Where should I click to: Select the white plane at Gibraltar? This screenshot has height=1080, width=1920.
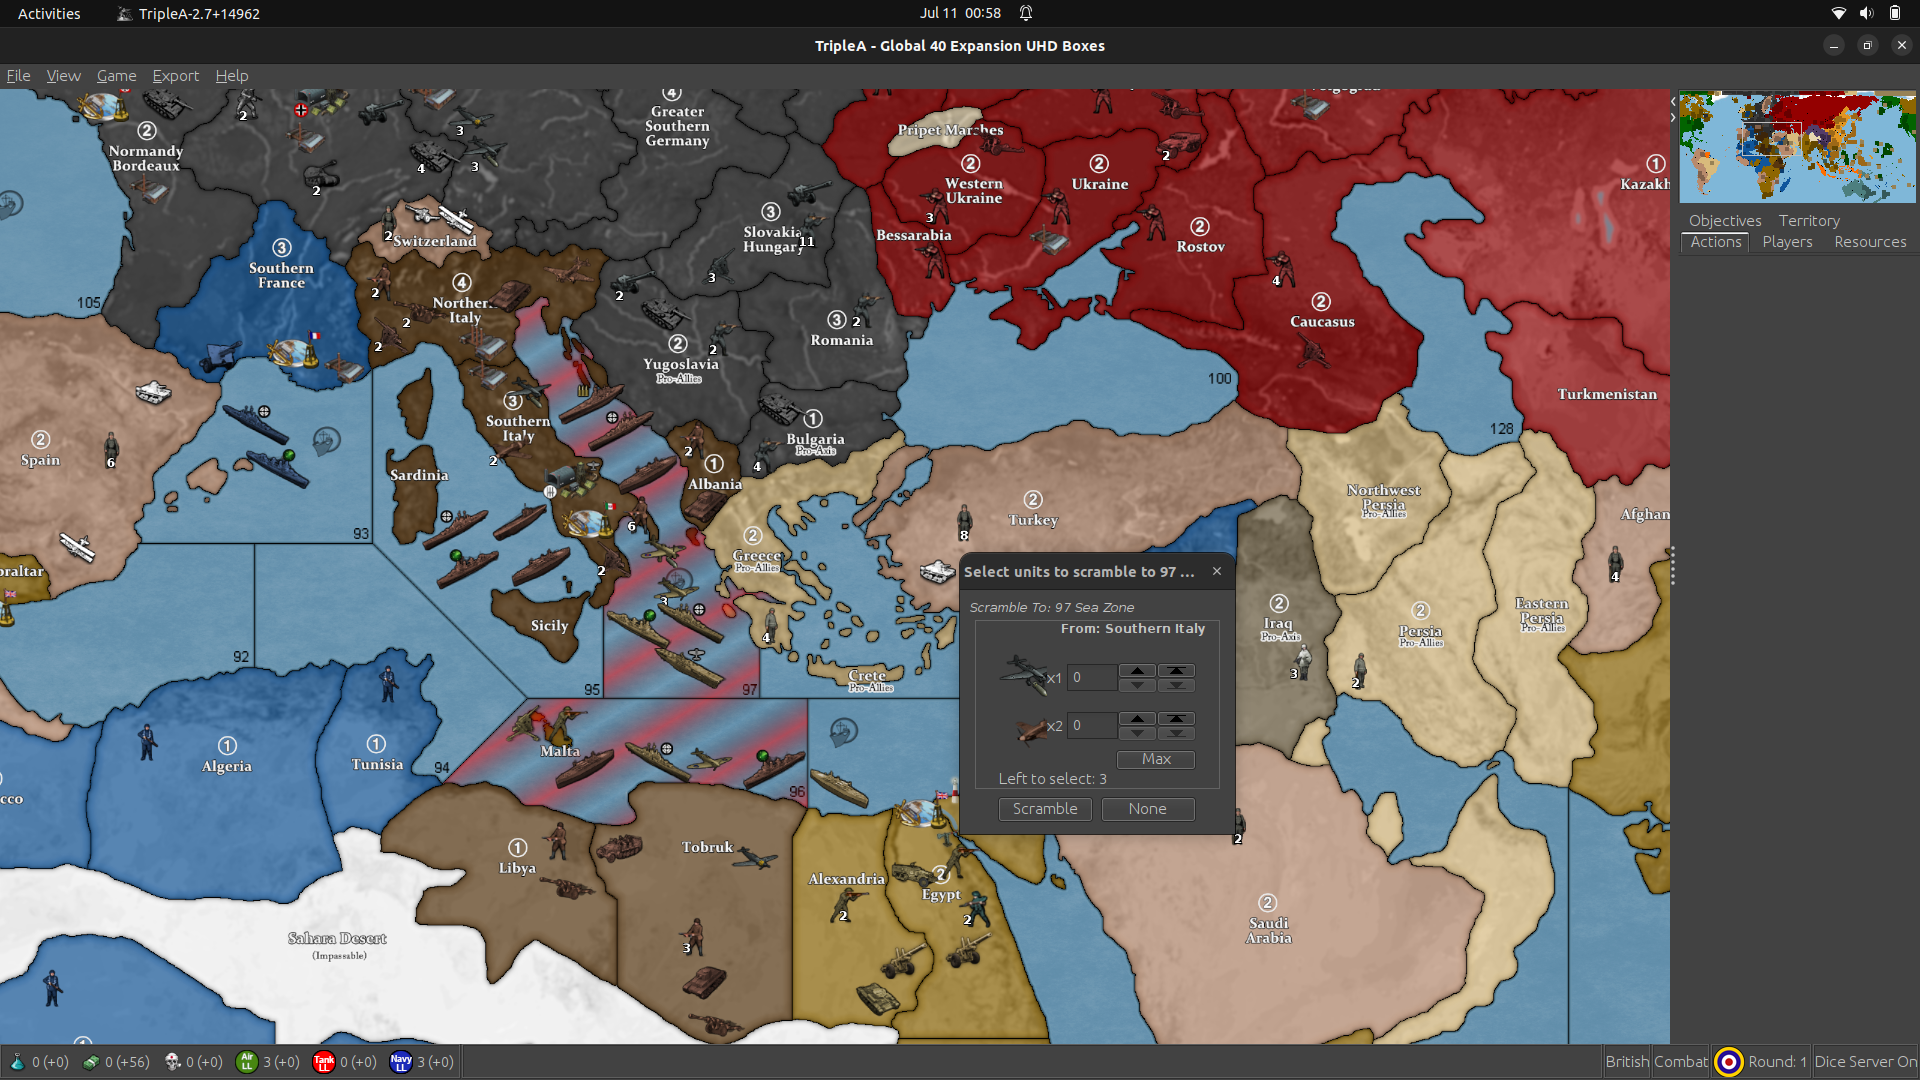click(x=78, y=546)
